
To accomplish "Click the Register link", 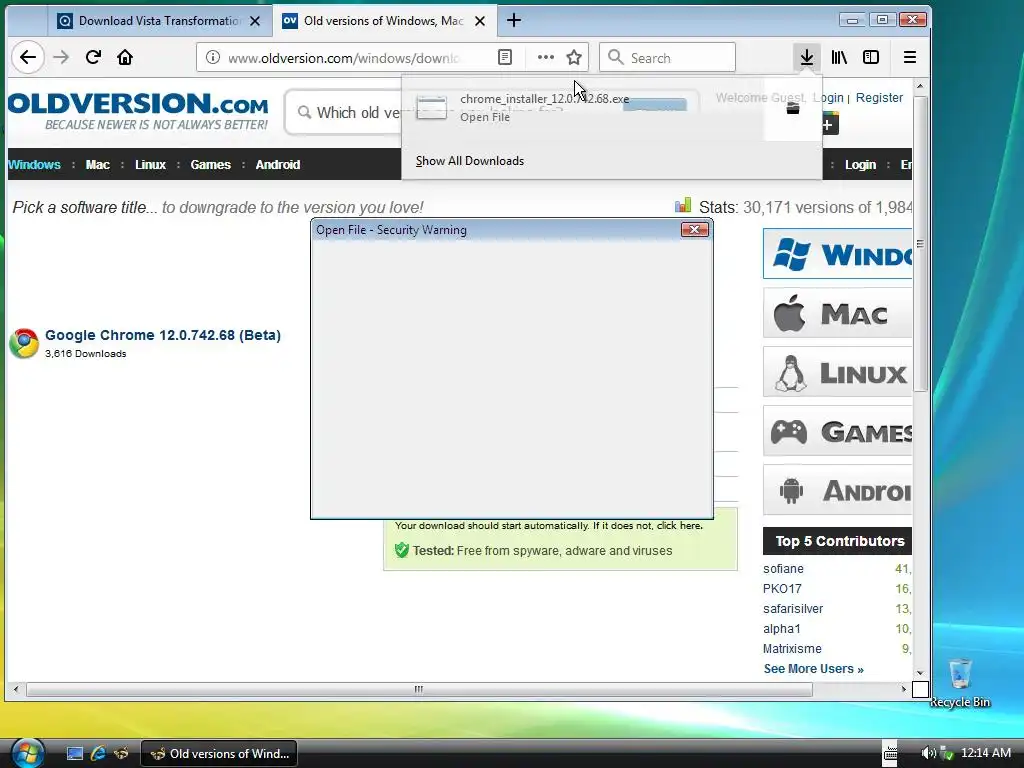I will click(879, 97).
